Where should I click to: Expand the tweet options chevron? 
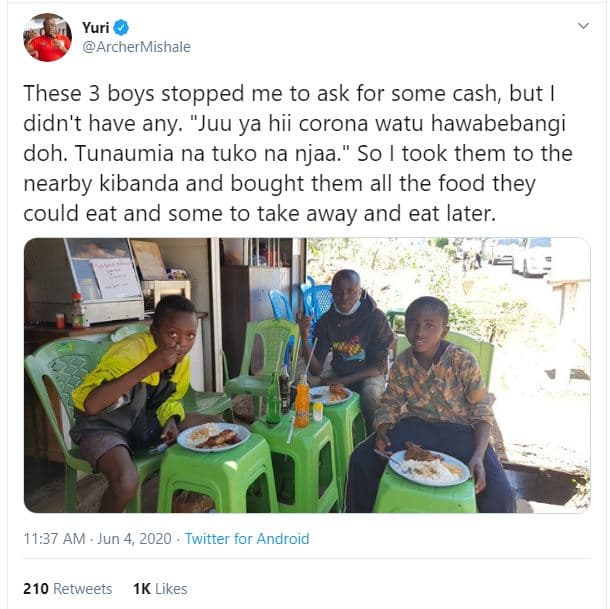click(x=583, y=26)
